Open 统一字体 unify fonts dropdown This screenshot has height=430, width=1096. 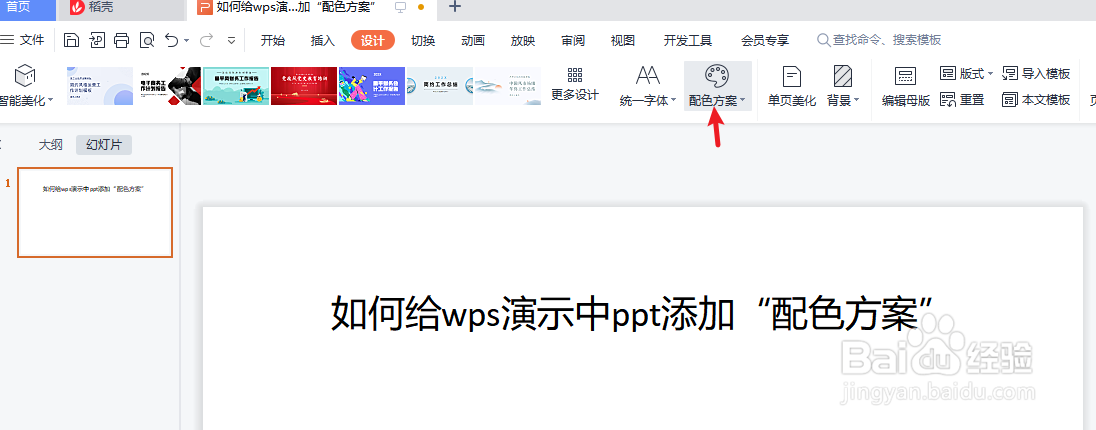(648, 85)
